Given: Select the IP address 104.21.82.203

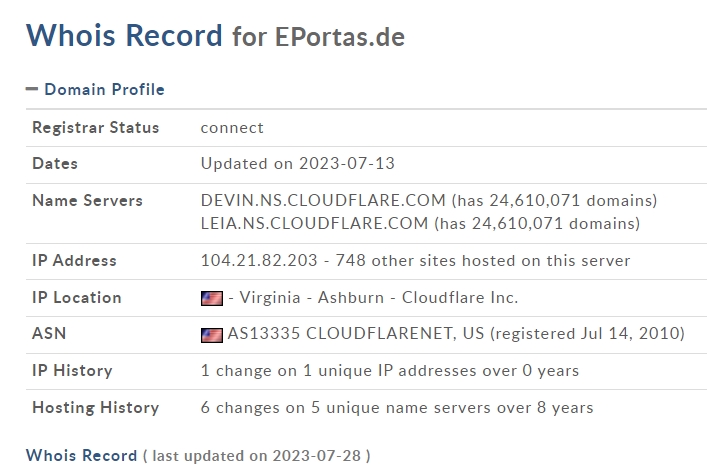Looking at the screenshot, I should coord(259,260).
